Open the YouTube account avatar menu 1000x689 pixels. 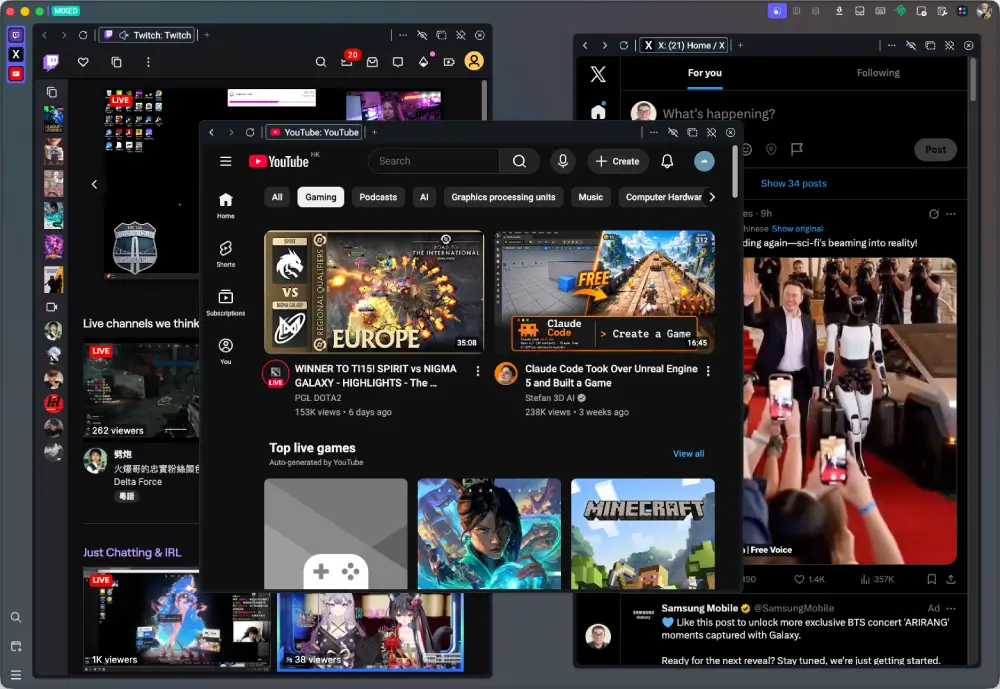point(704,161)
